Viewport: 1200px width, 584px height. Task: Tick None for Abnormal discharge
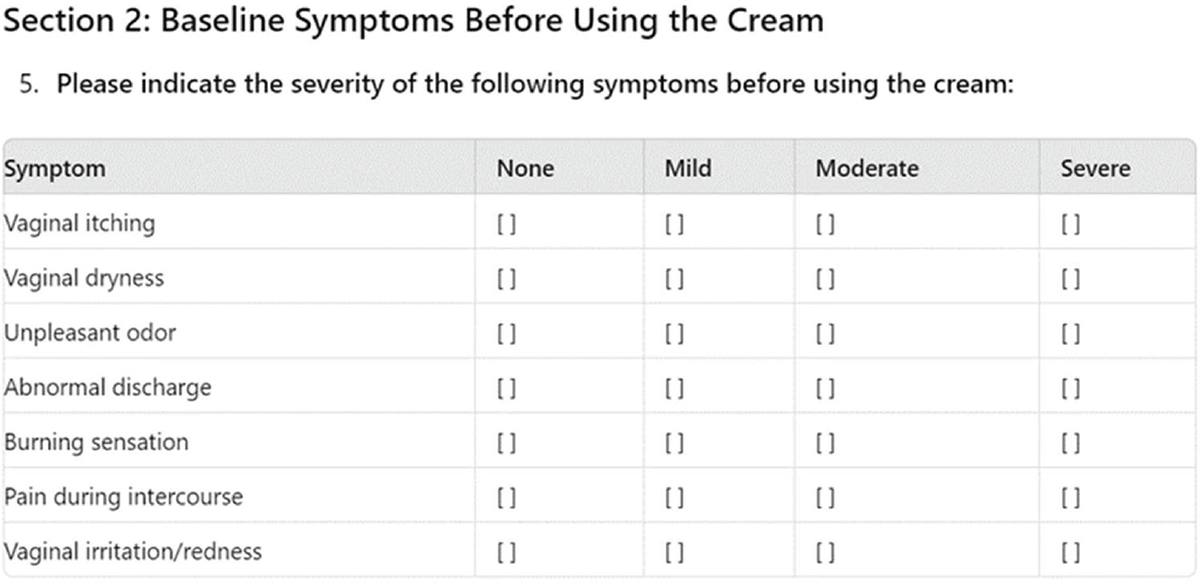point(505,388)
